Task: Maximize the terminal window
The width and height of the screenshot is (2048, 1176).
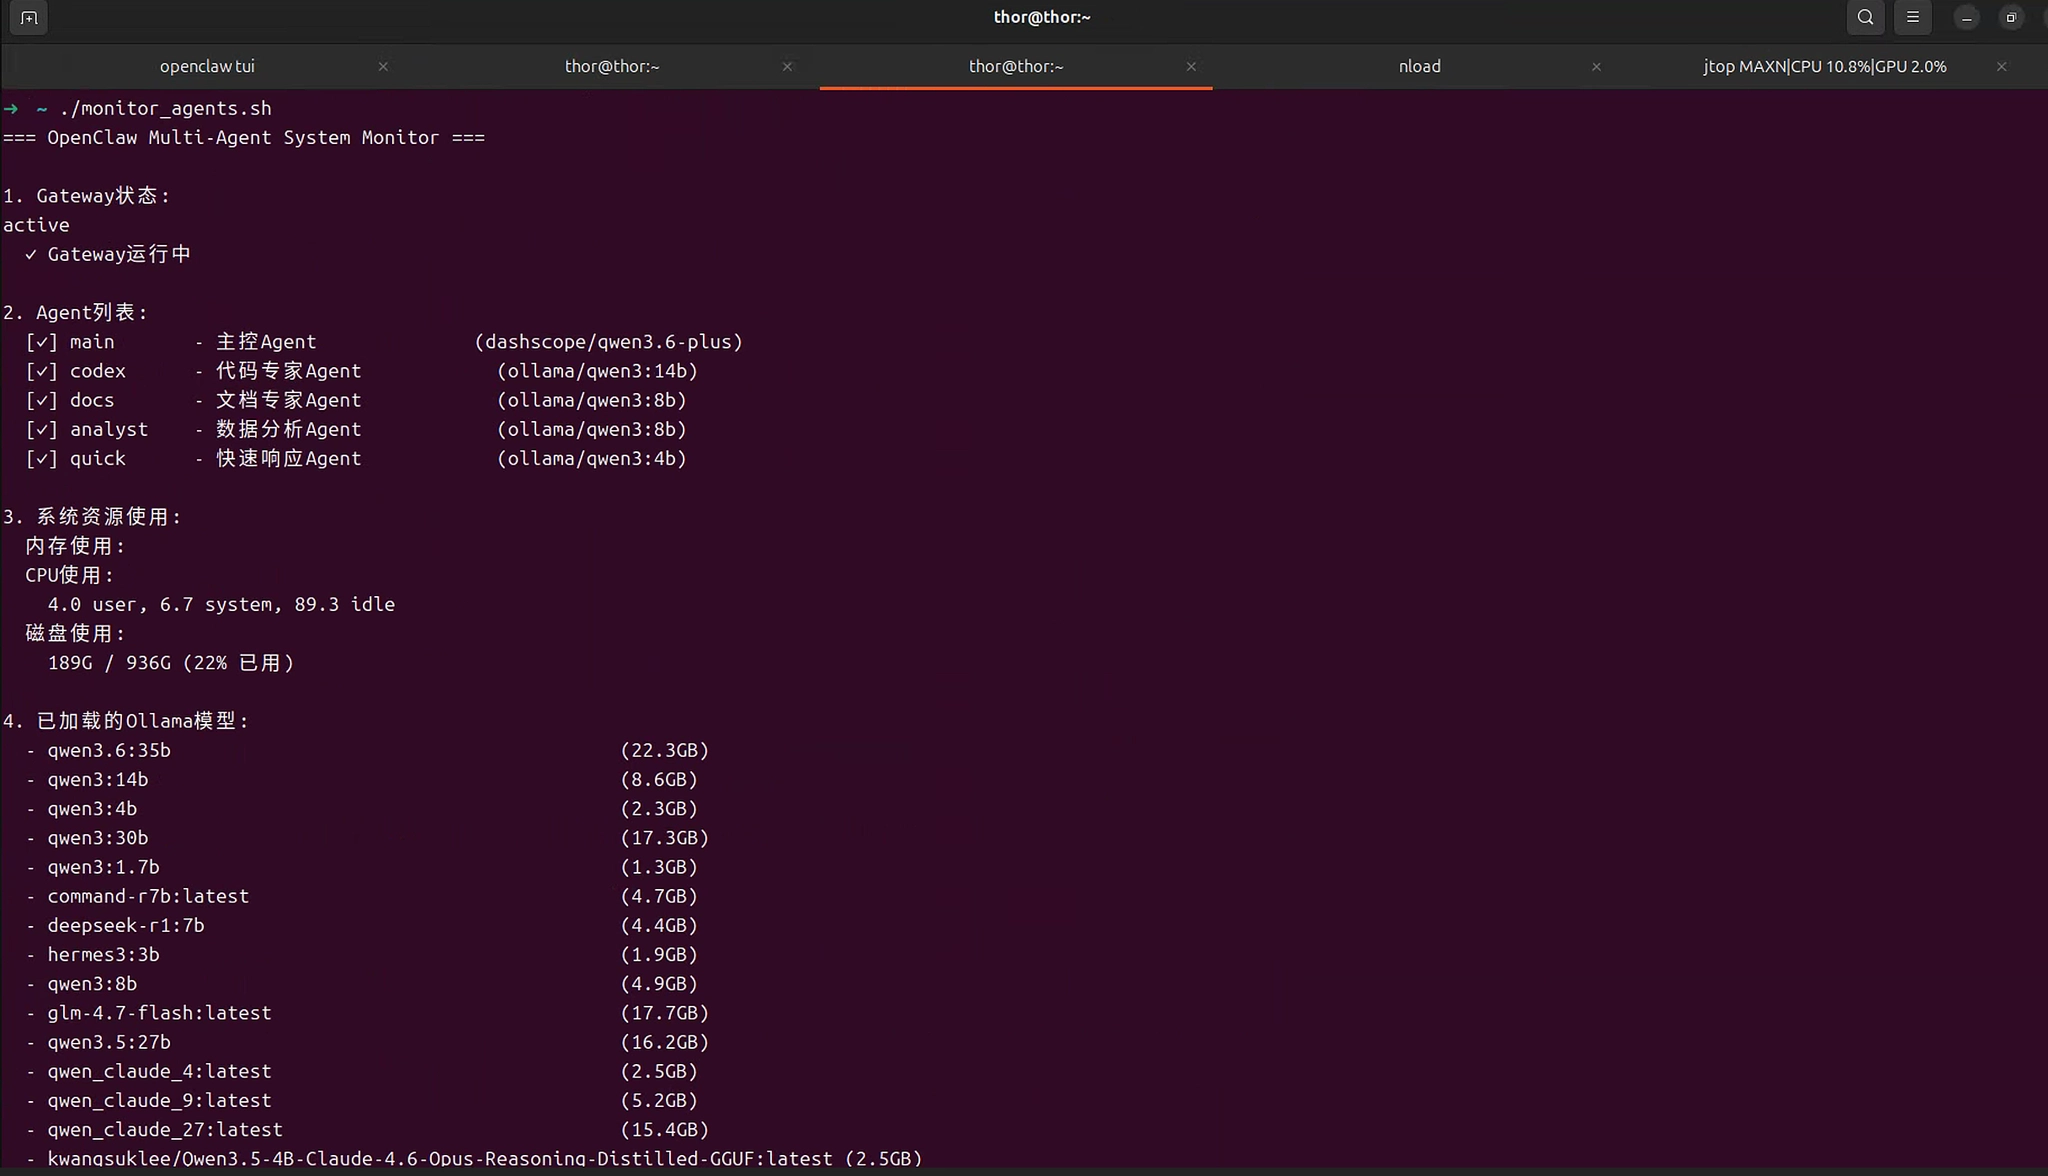Action: (x=2011, y=17)
